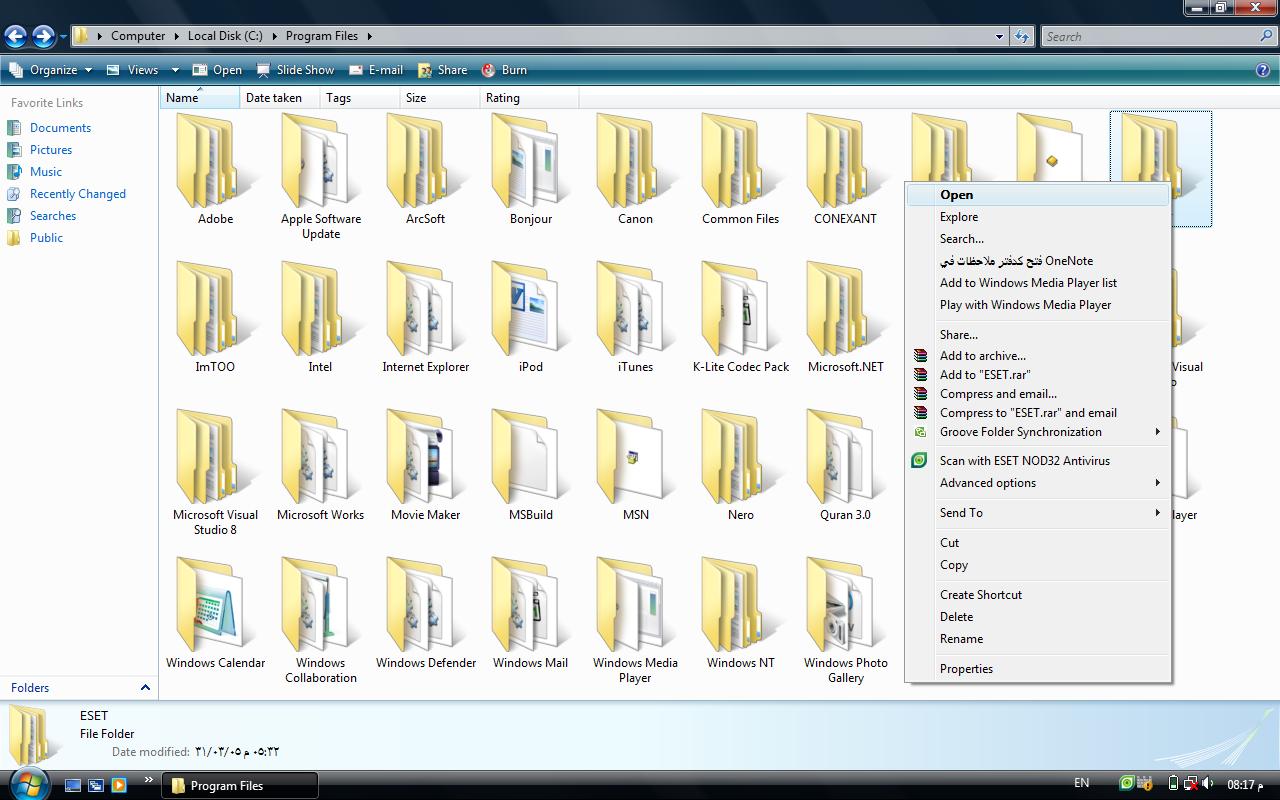This screenshot has width=1280, height=800.
Task: Open the Views dropdown arrow
Action: (175, 70)
